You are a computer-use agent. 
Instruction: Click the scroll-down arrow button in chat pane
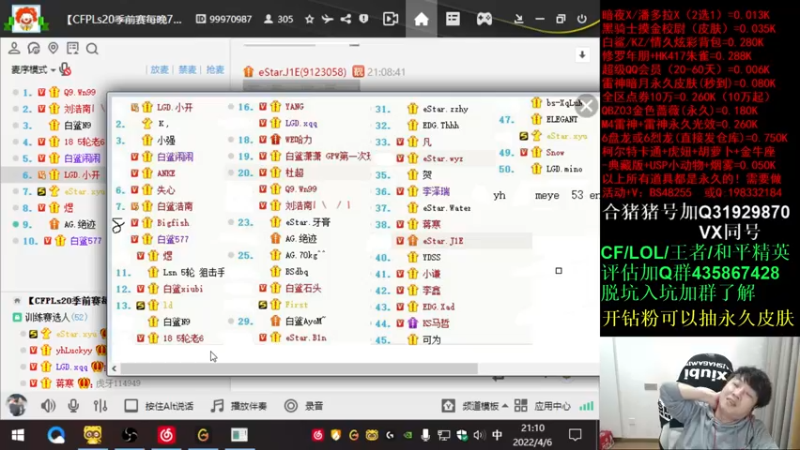[x=582, y=55]
